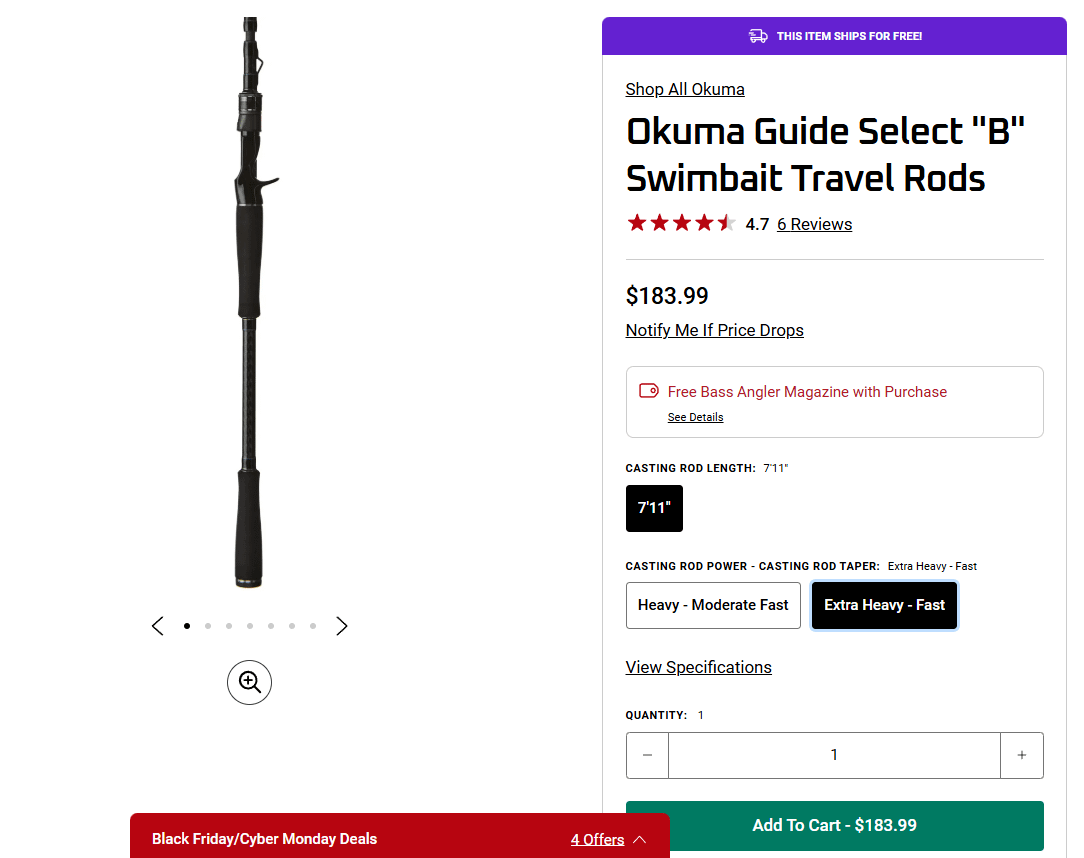Click the free shipping truck icon
Image resolution: width=1084 pixels, height=858 pixels.
click(758, 36)
